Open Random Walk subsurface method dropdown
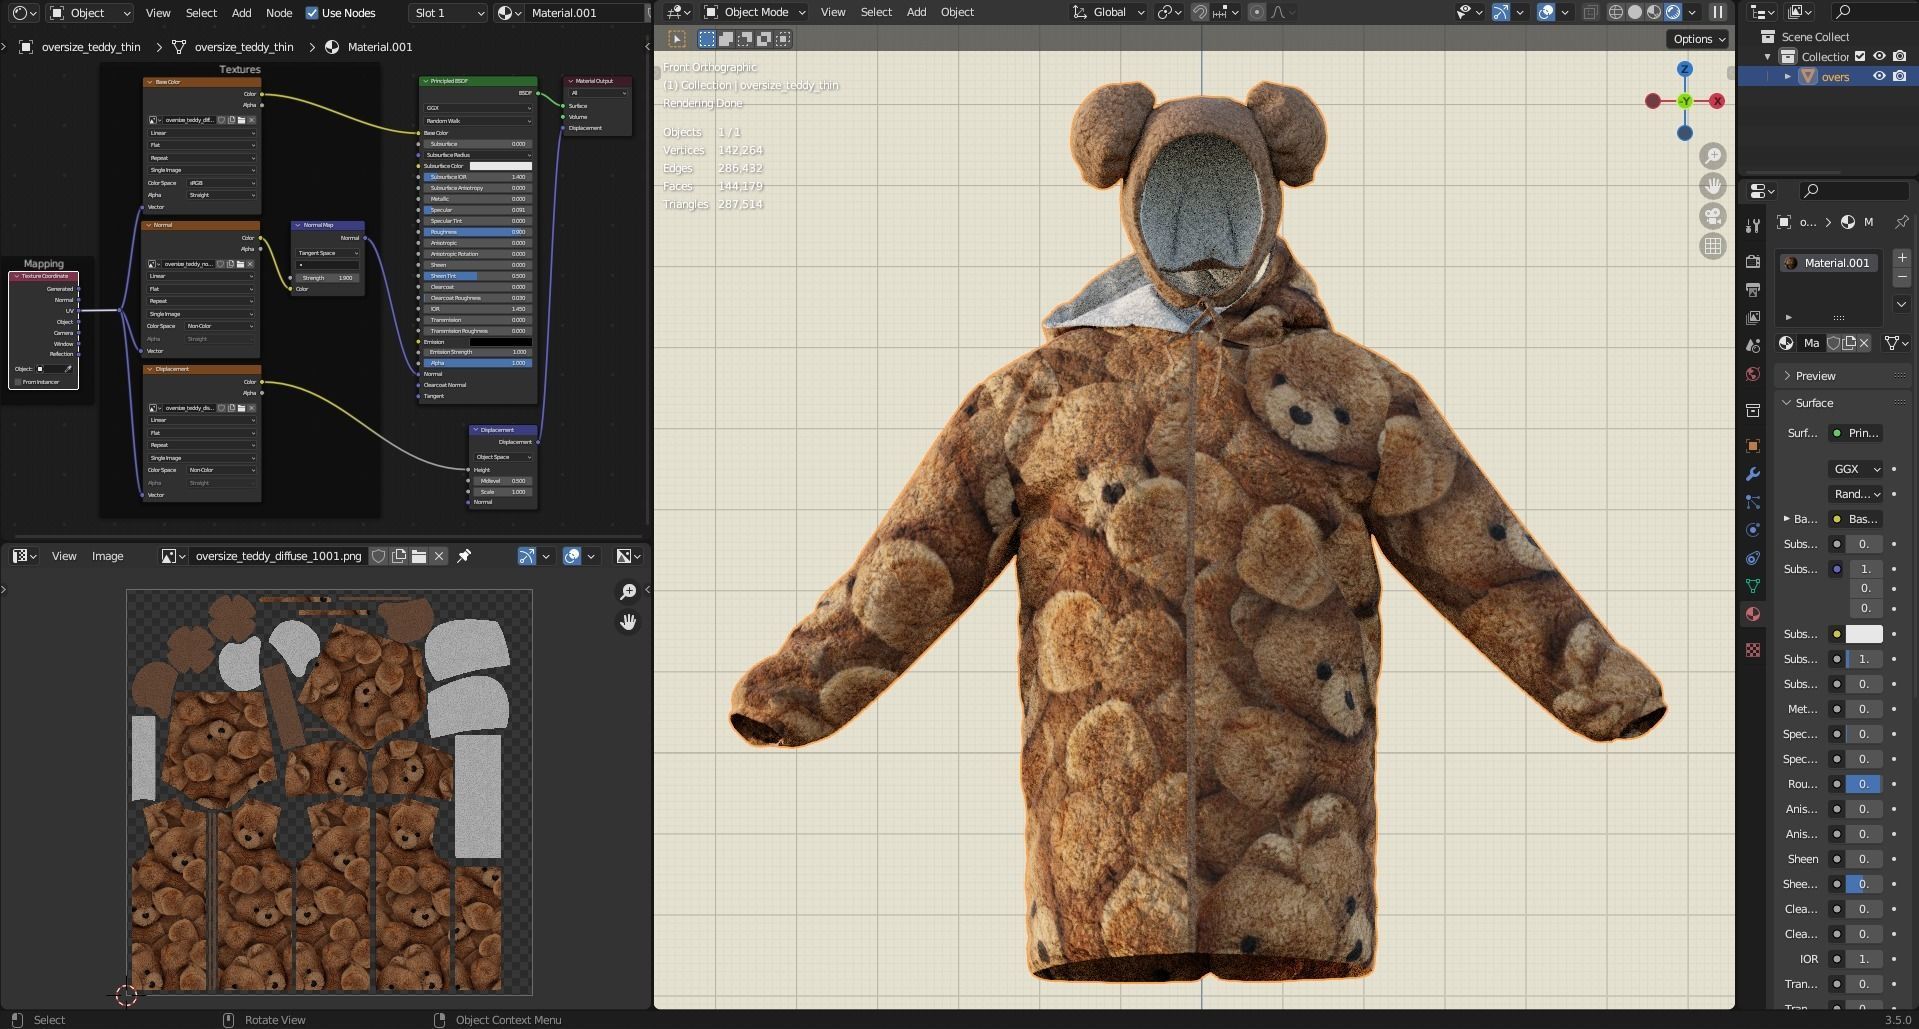Screen dimensions: 1919x1029 click(x=1857, y=494)
